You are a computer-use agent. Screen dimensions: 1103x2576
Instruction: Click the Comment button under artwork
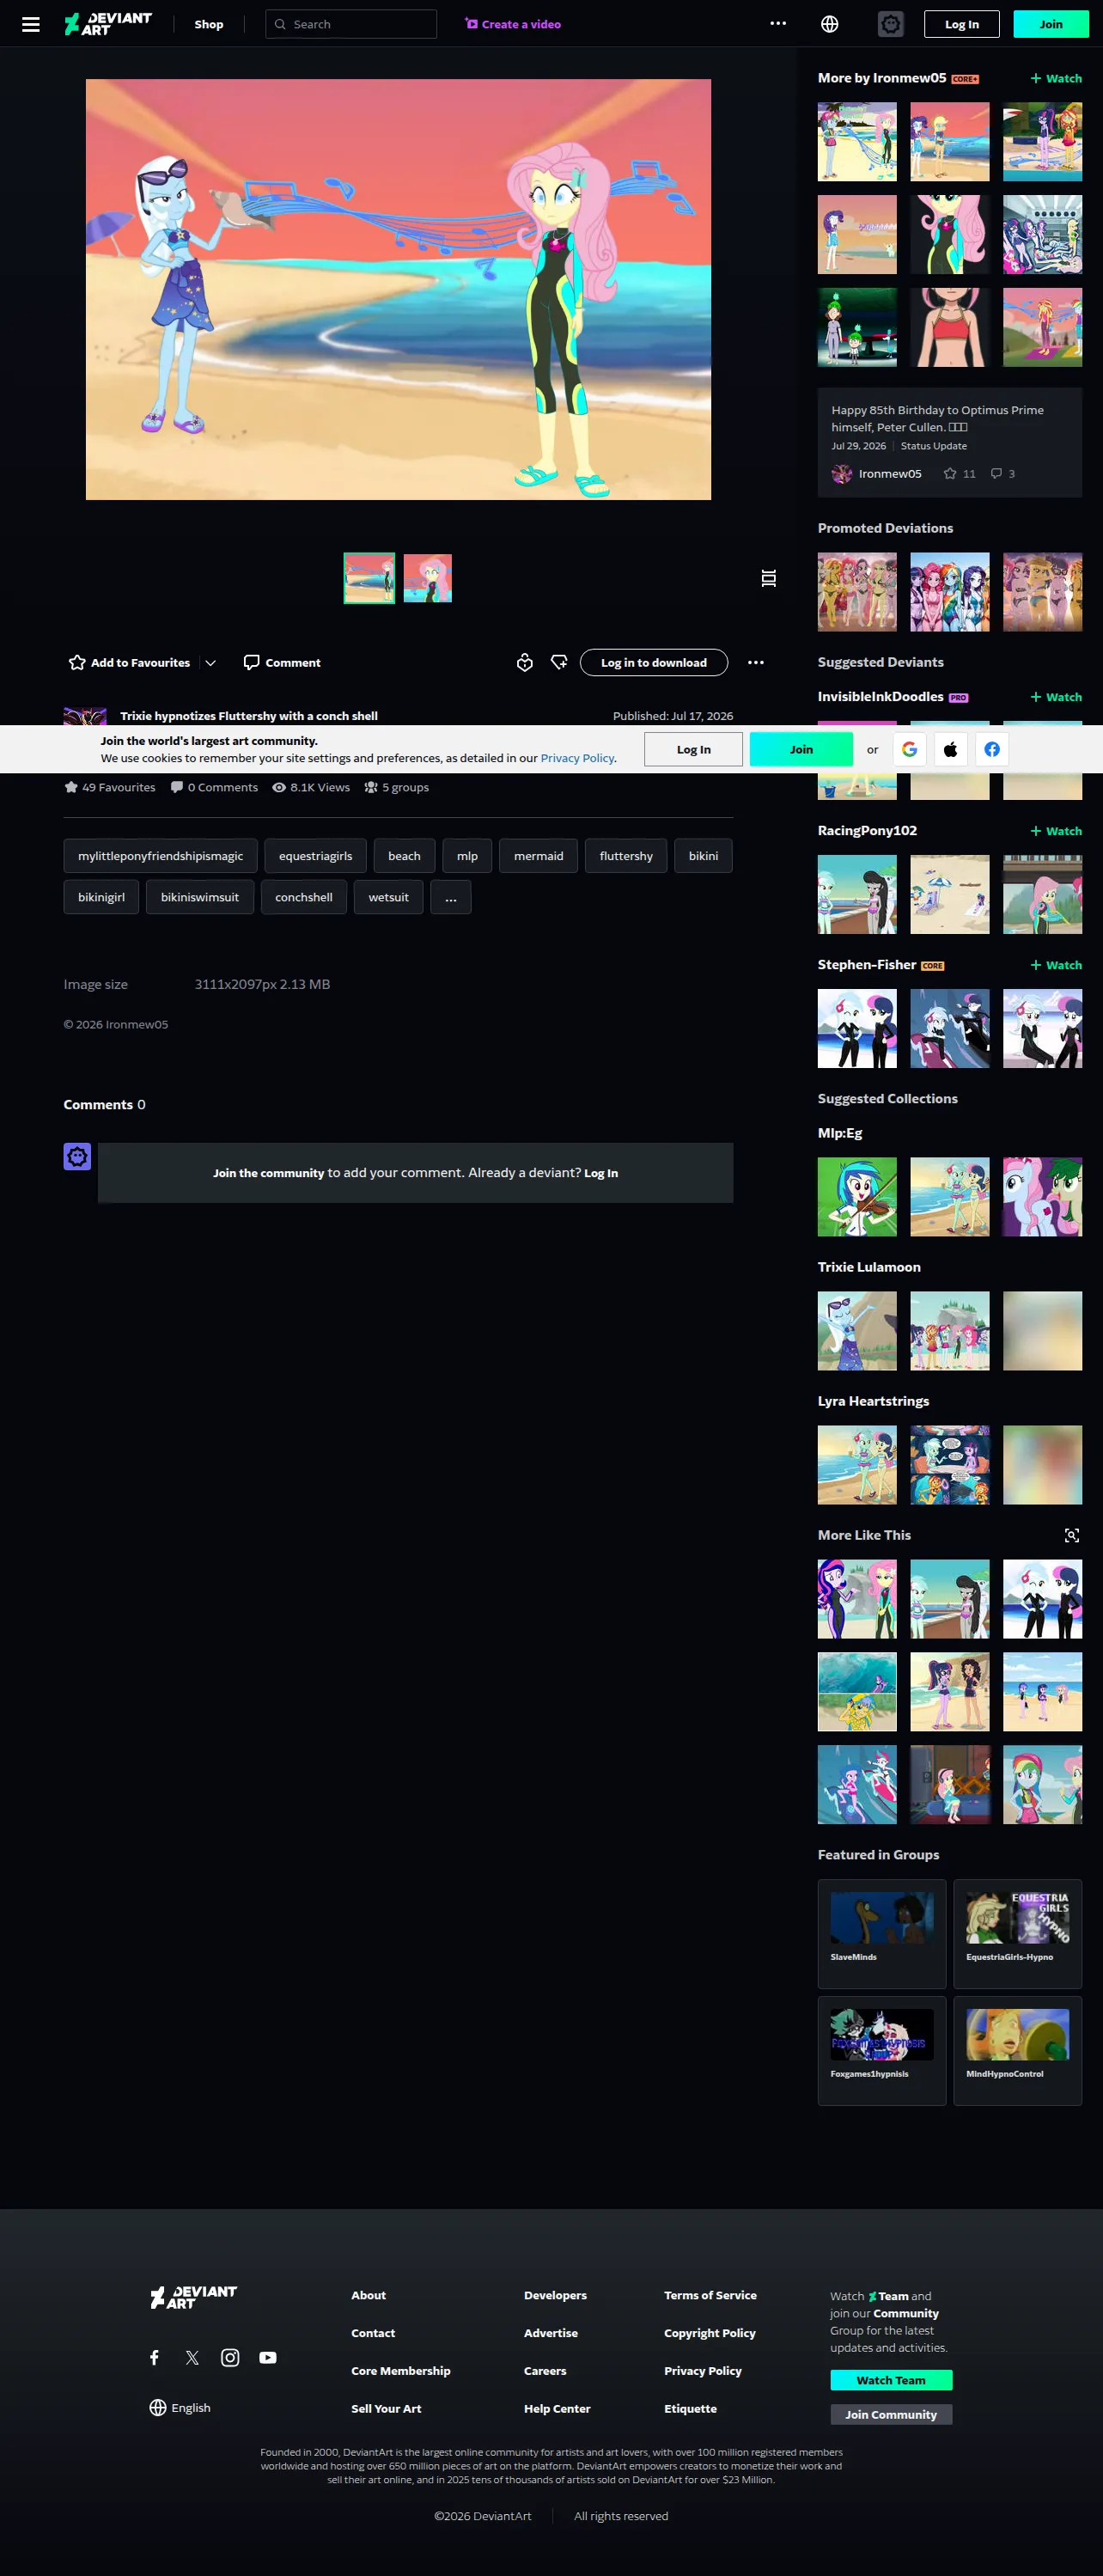pyautogui.click(x=282, y=663)
